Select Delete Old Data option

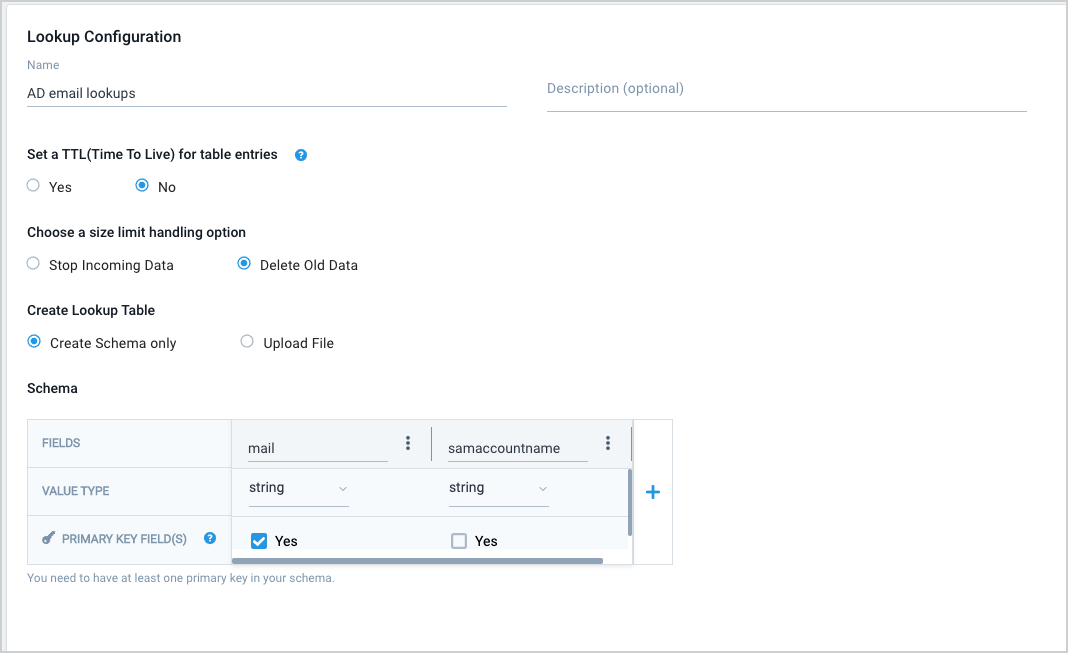pos(244,263)
